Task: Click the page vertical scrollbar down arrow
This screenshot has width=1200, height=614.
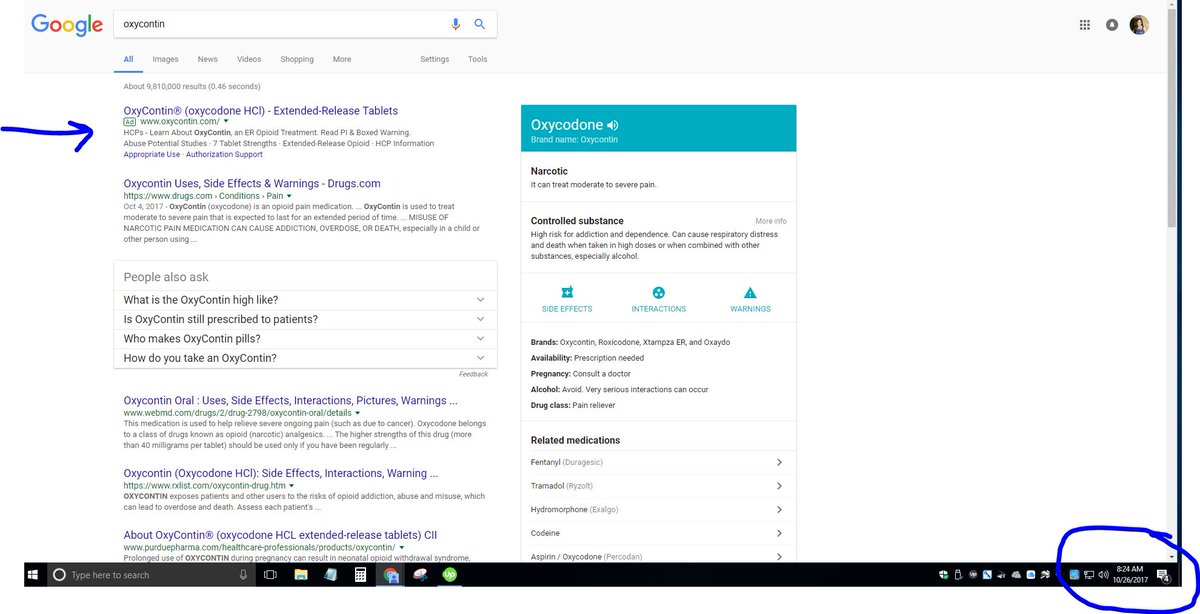Action: (x=1172, y=556)
